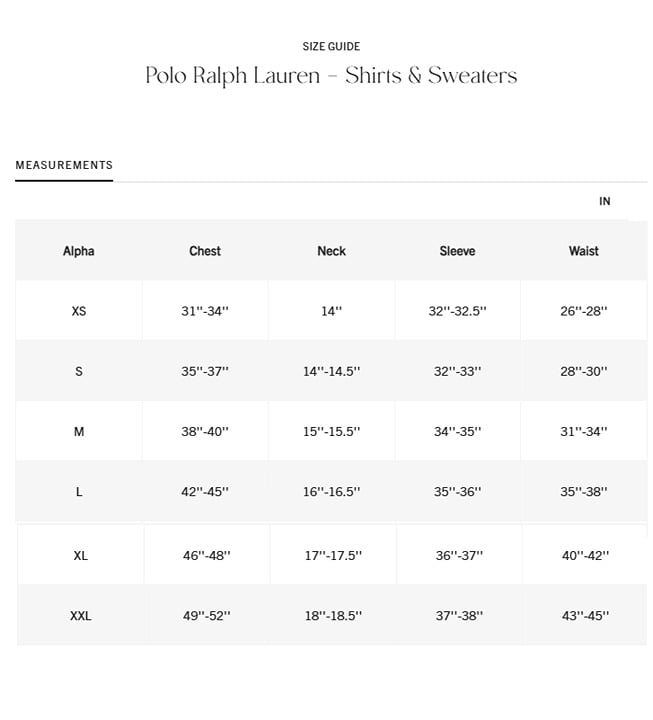Click the L sleeve measurement 35''-36''

[458, 492]
